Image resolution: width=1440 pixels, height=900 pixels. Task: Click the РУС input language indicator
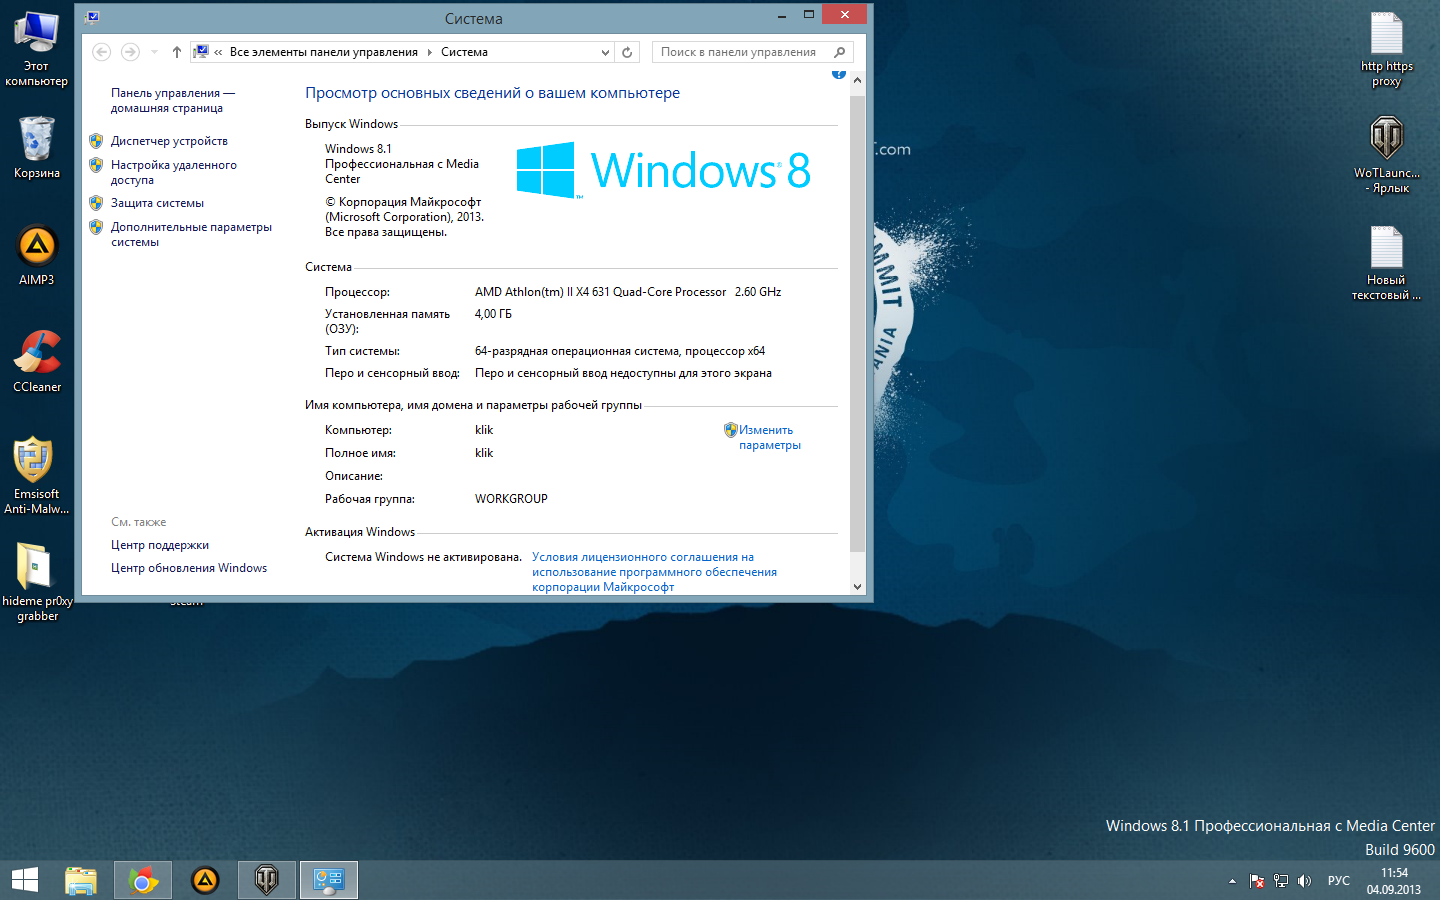[1339, 881]
